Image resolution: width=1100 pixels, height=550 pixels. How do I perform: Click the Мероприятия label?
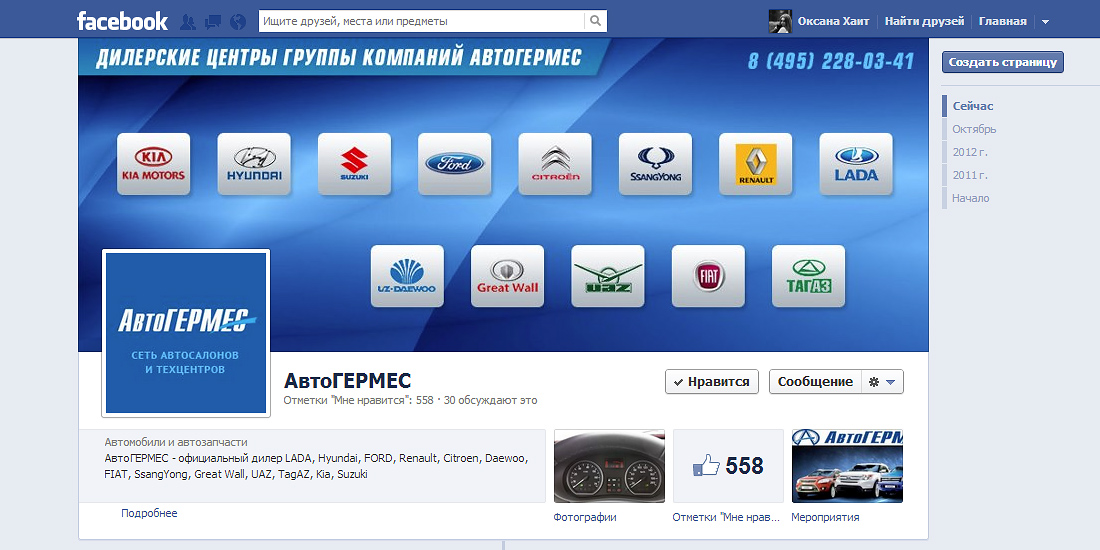[x=825, y=518]
